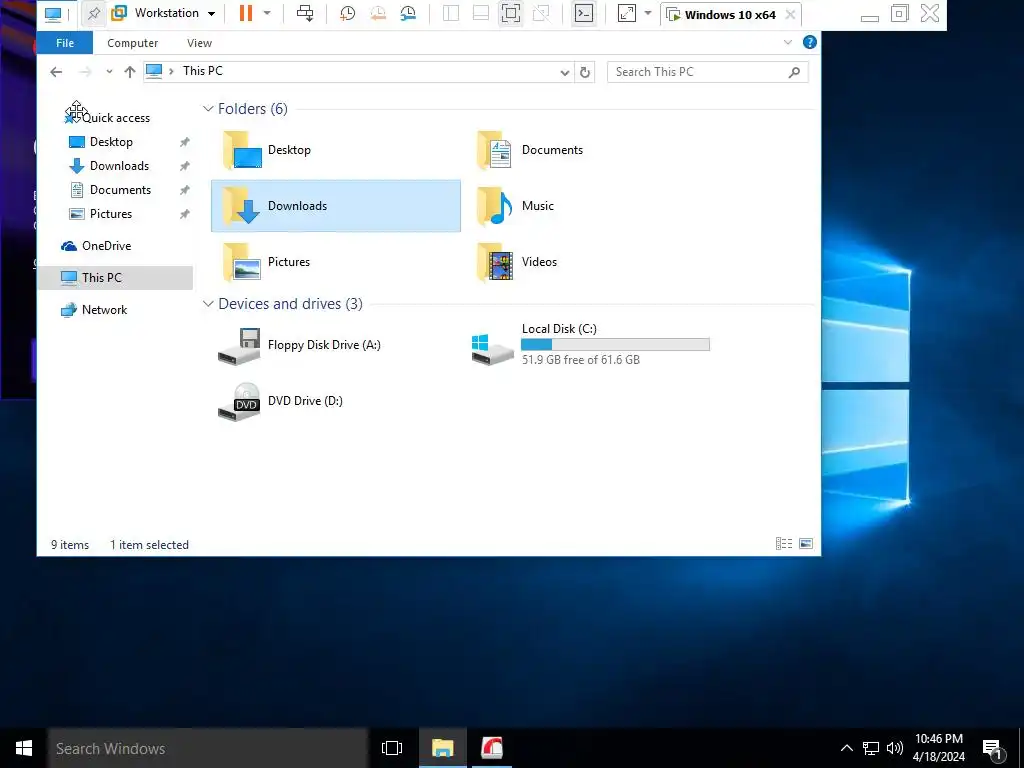Click the This PC address bar path
Image resolution: width=1024 pixels, height=768 pixels.
point(202,71)
